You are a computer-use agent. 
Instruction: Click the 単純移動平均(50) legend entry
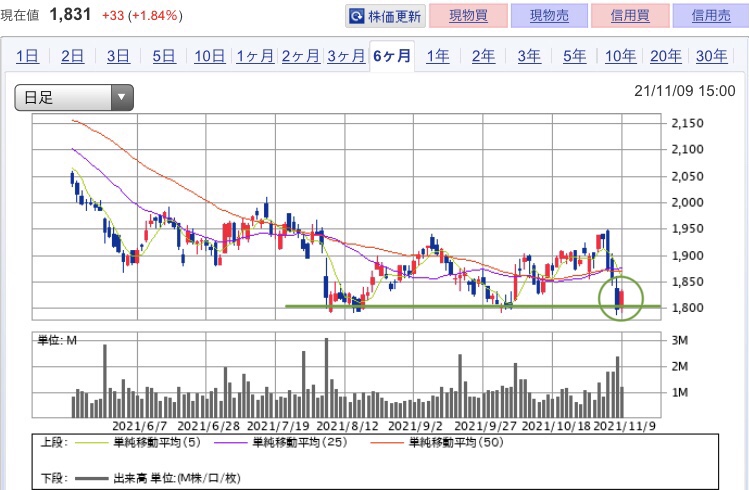click(437, 443)
